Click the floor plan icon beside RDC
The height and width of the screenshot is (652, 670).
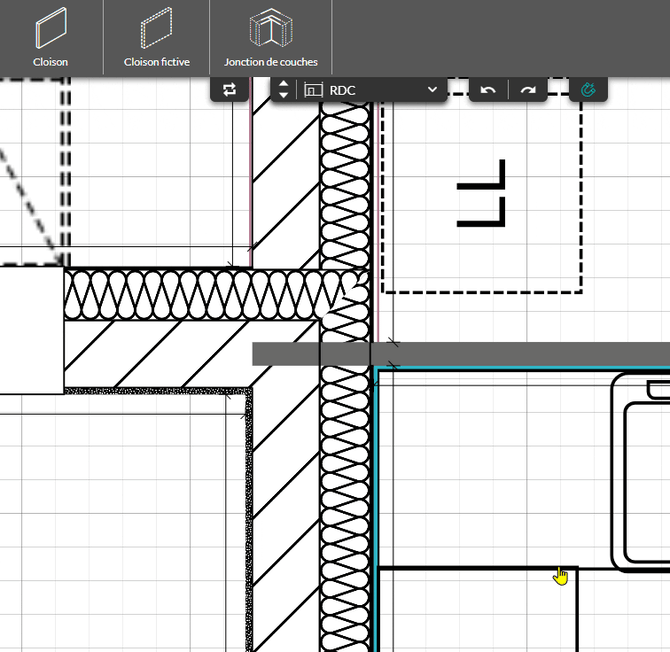pyautogui.click(x=313, y=90)
